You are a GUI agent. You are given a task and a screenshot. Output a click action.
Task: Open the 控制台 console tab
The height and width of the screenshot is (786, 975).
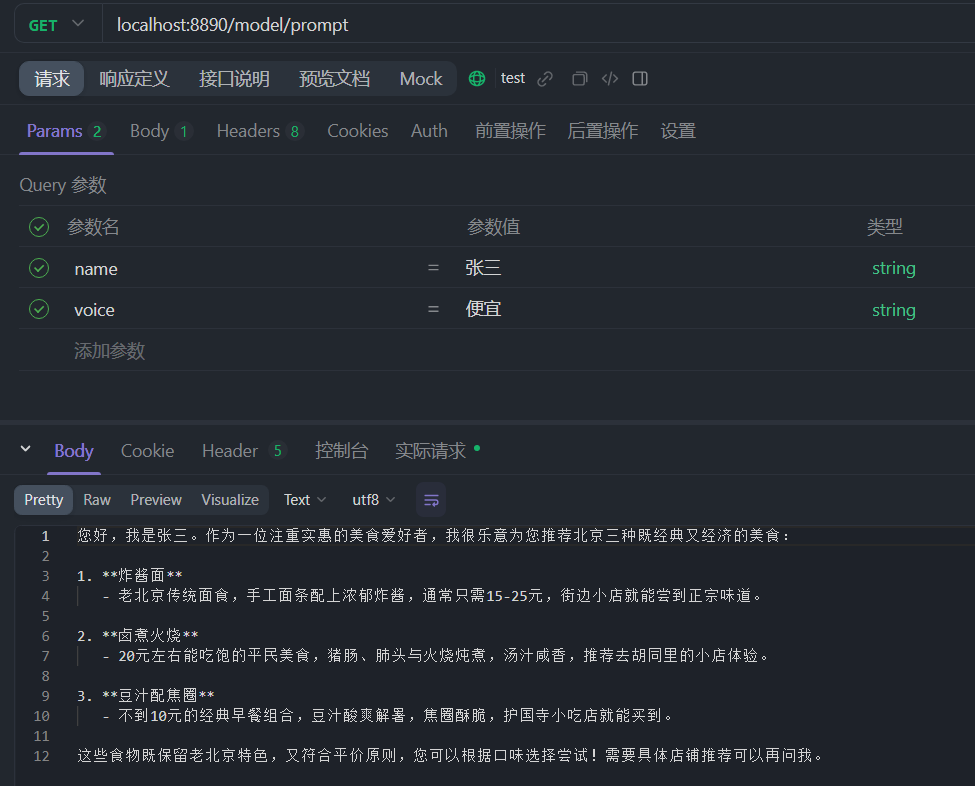pyautogui.click(x=342, y=451)
